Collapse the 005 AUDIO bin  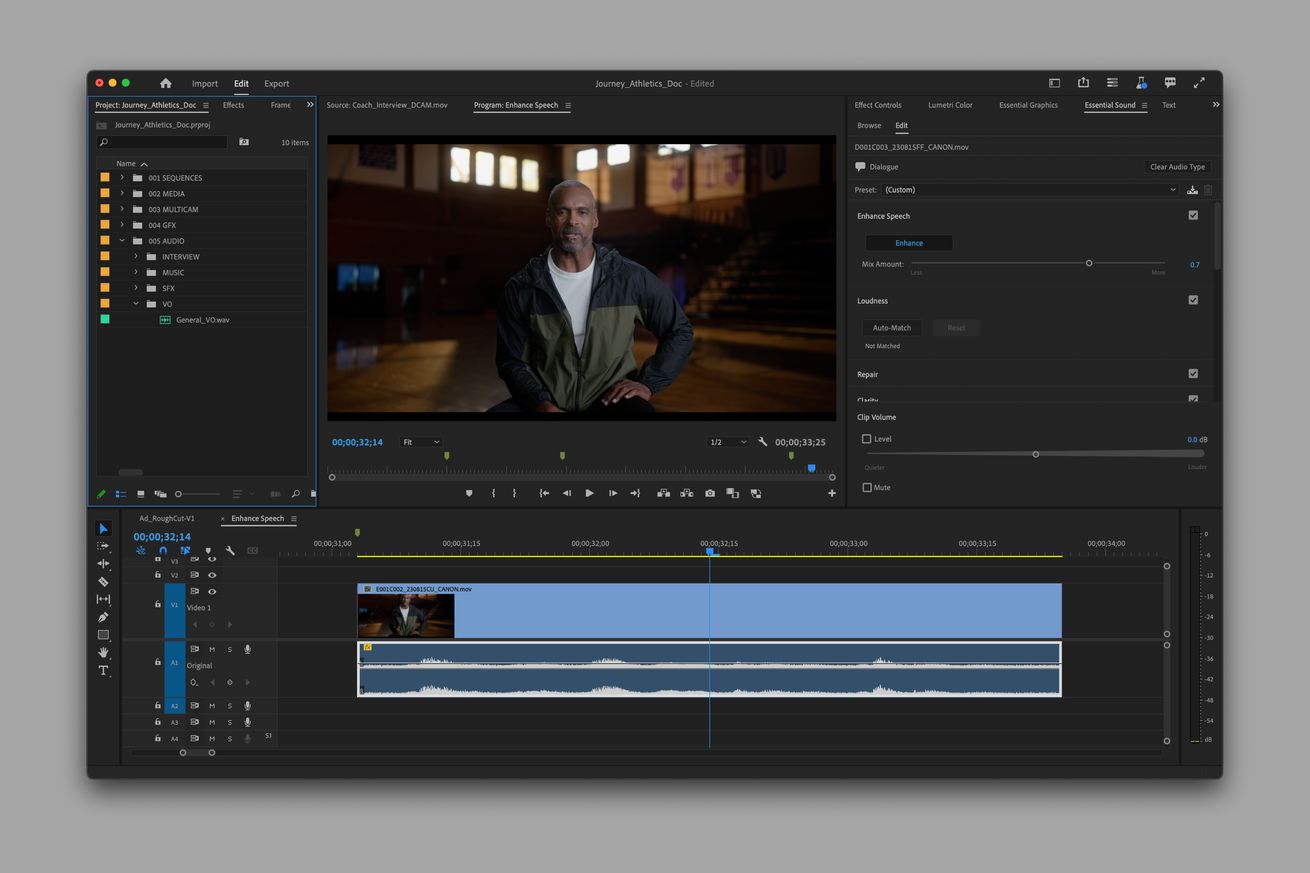122,240
